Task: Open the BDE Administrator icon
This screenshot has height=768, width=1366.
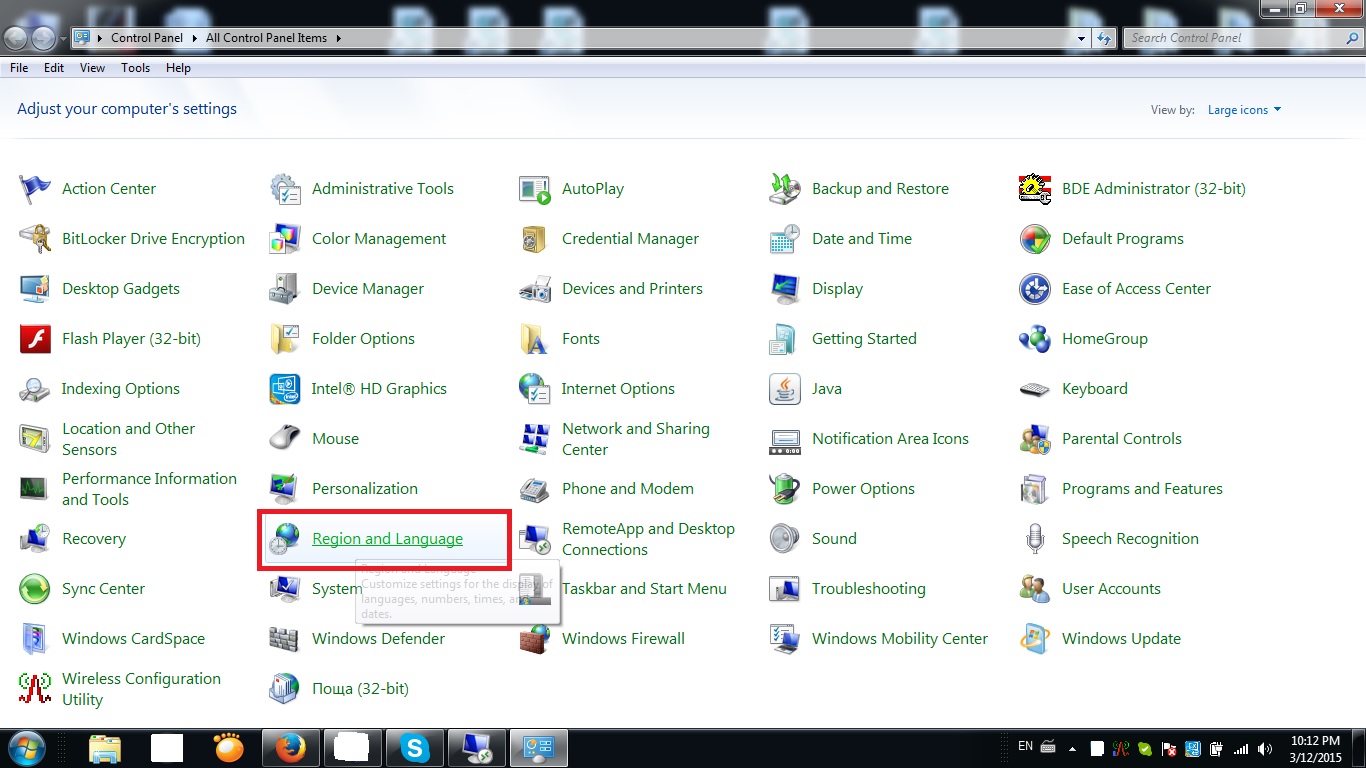Action: pos(1035,188)
